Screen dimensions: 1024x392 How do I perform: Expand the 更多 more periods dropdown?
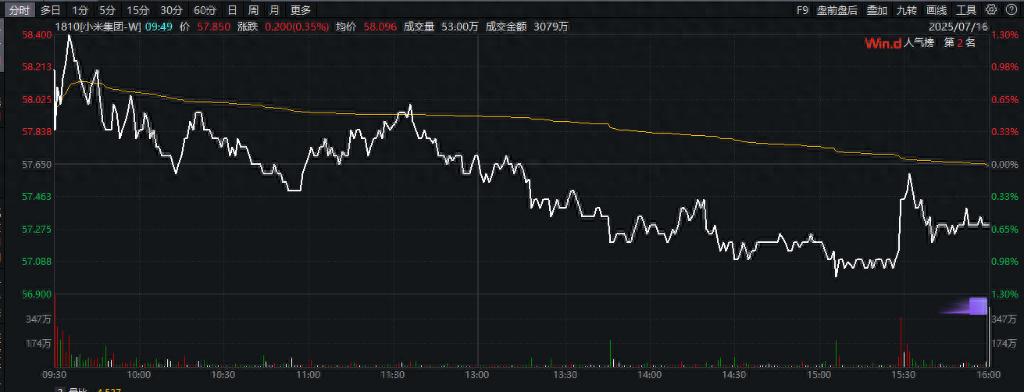(x=300, y=10)
